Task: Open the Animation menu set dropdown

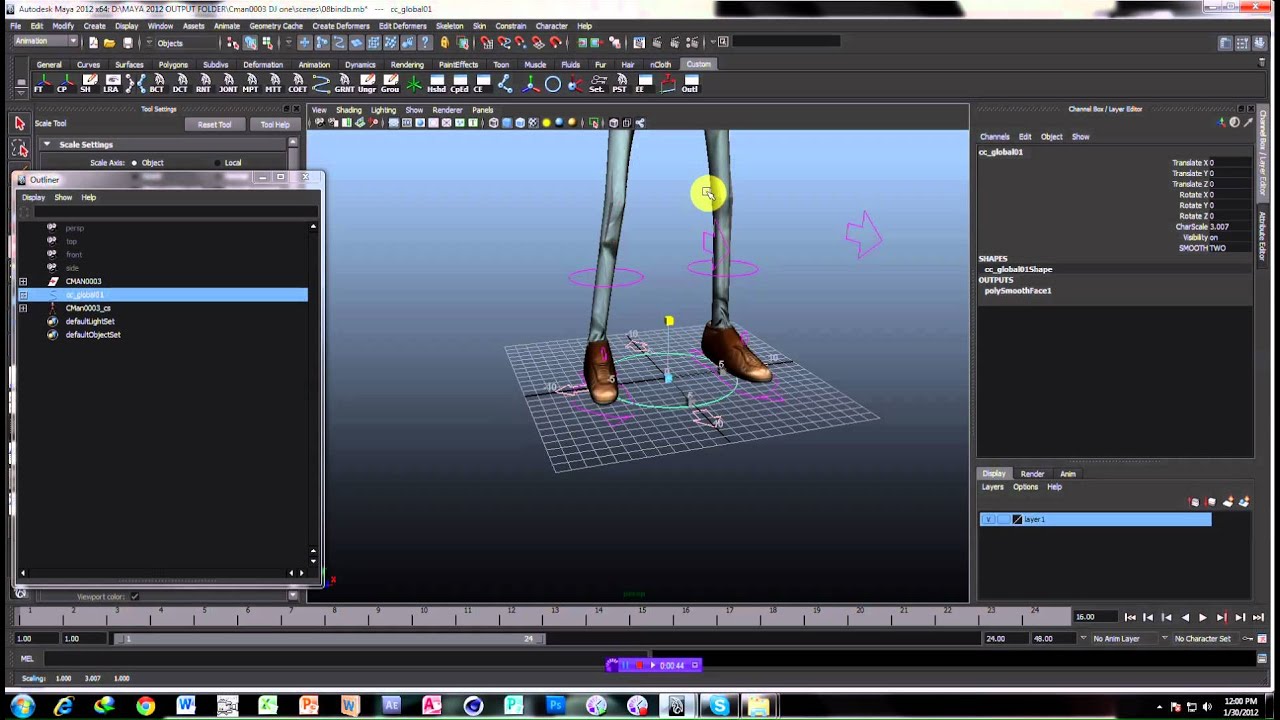Action: [46, 42]
